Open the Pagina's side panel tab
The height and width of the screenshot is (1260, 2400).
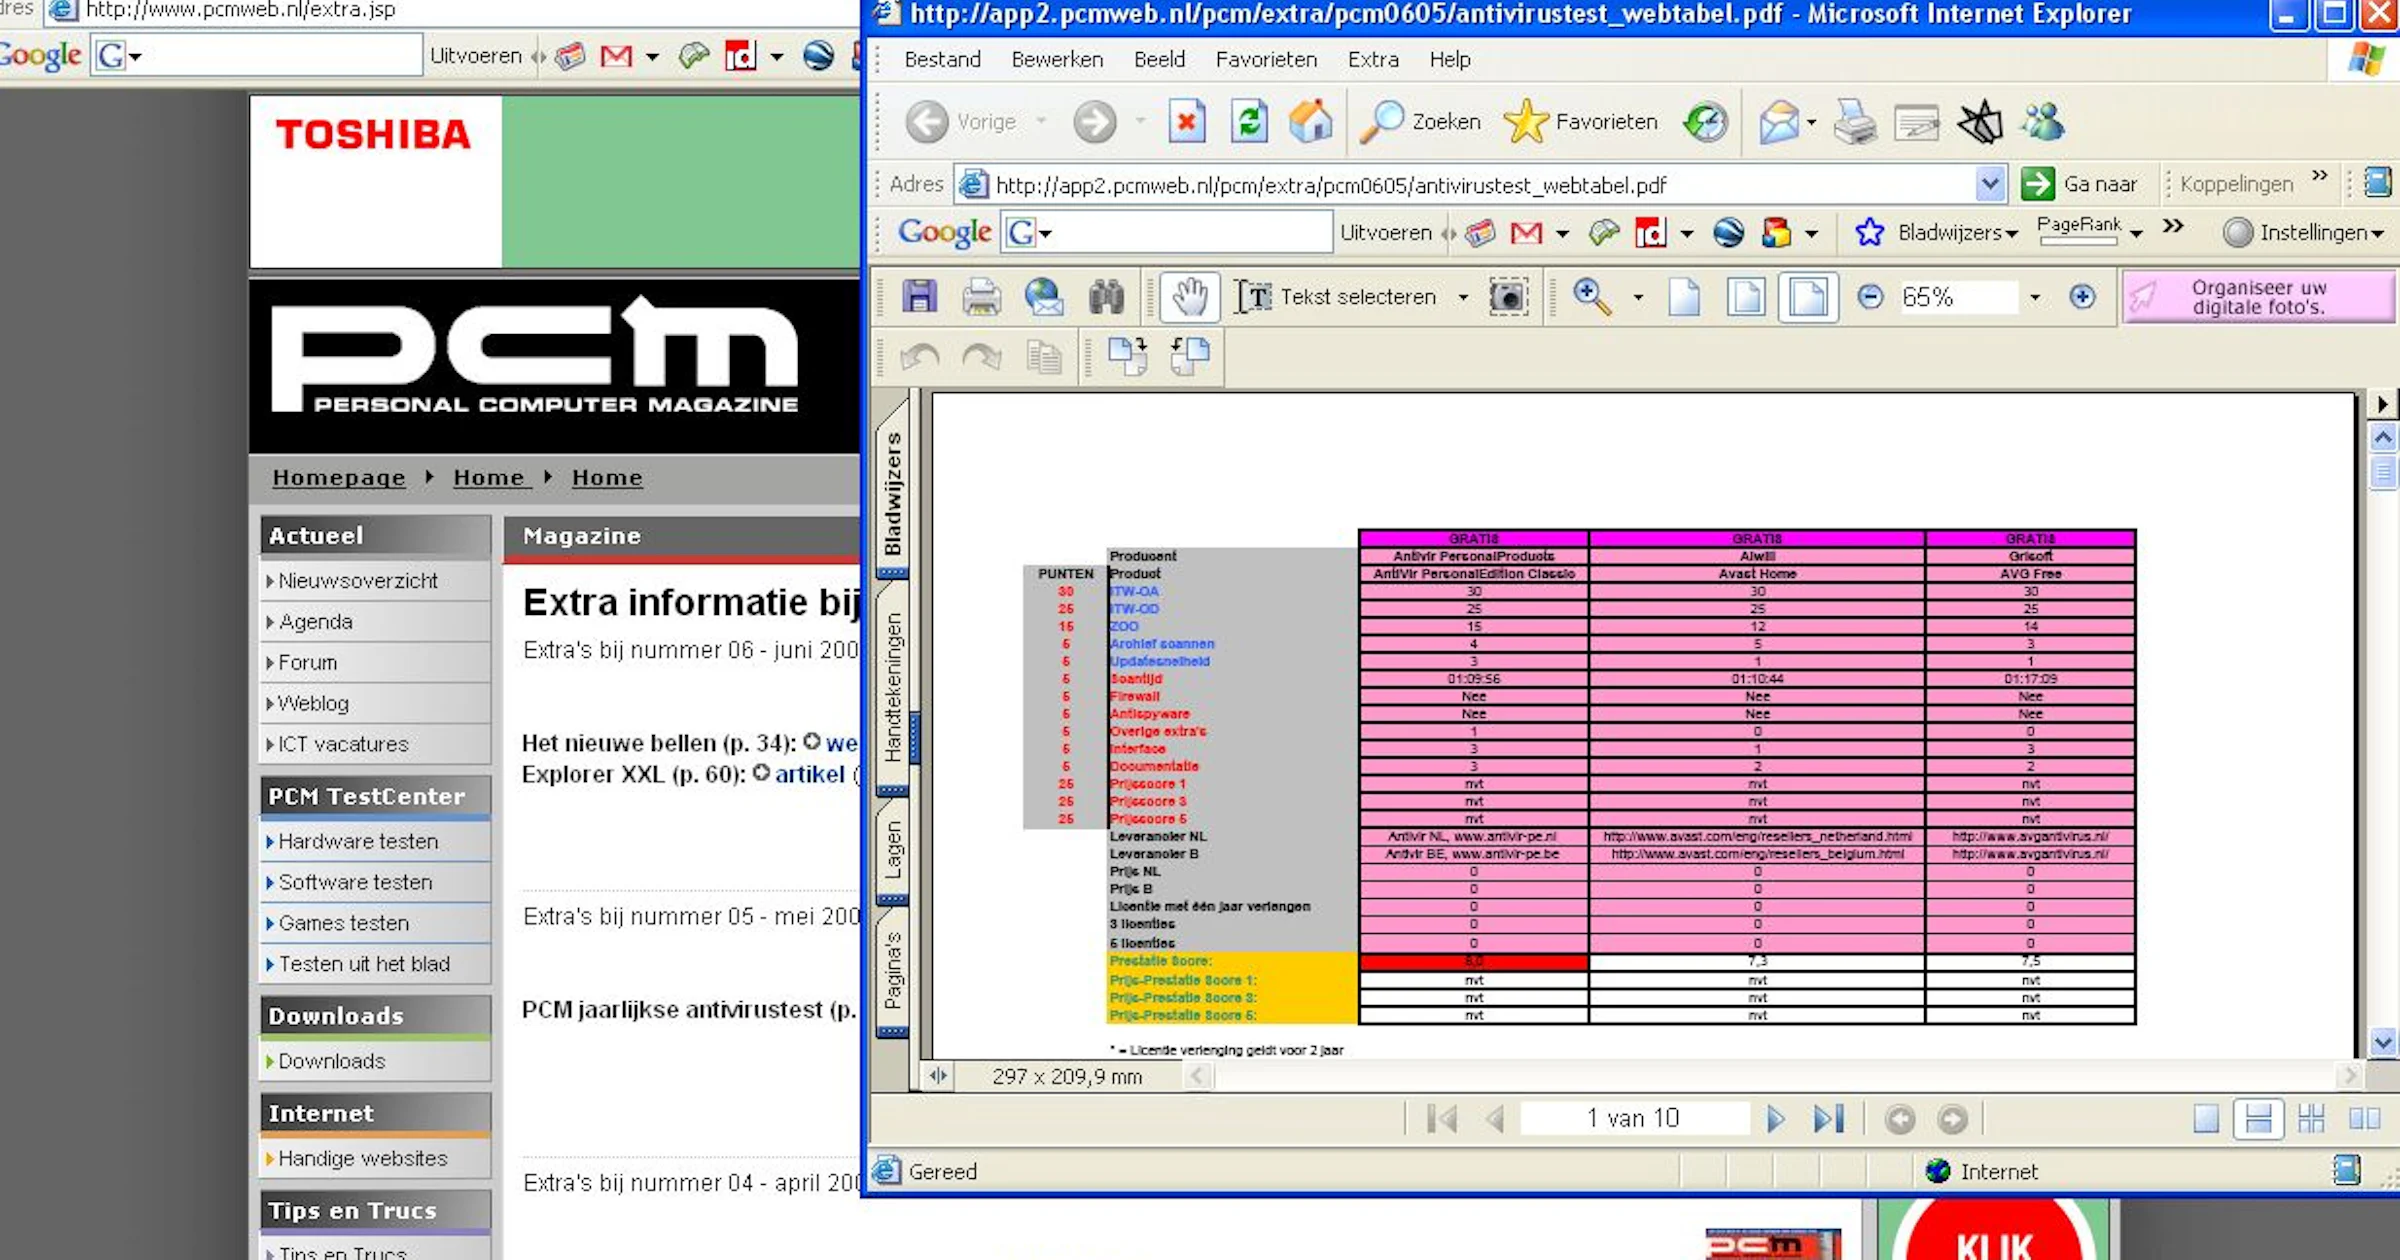[x=892, y=970]
